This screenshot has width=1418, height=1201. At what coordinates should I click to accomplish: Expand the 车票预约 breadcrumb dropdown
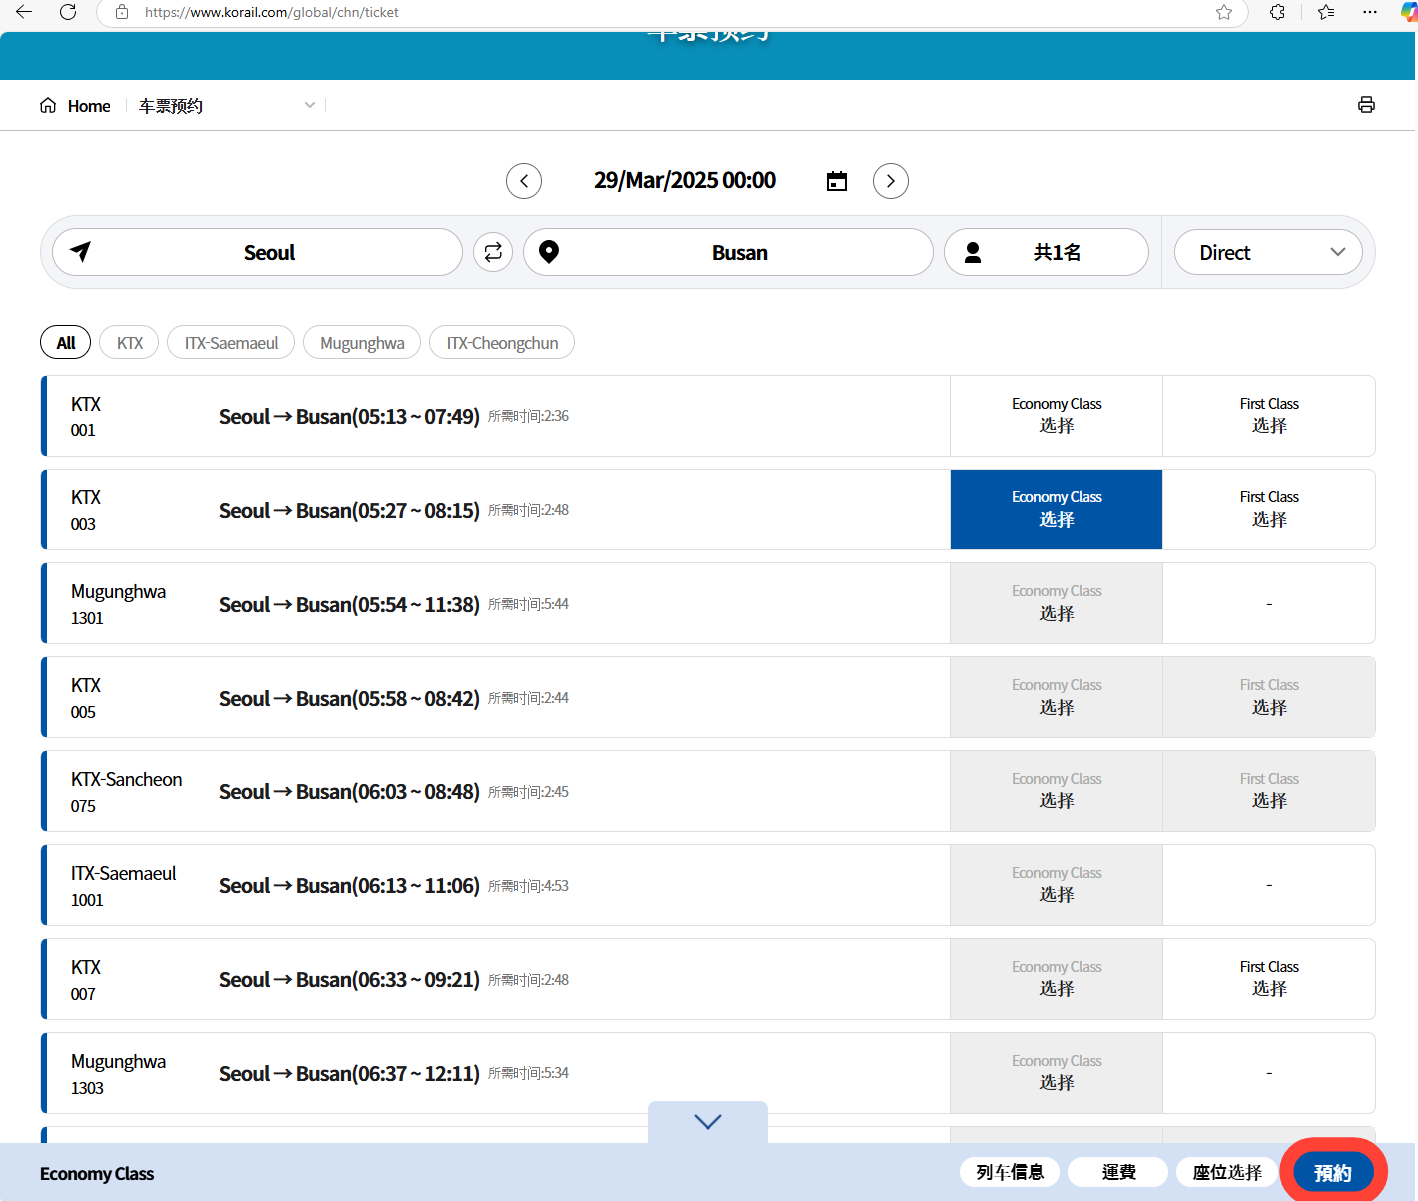coord(310,106)
